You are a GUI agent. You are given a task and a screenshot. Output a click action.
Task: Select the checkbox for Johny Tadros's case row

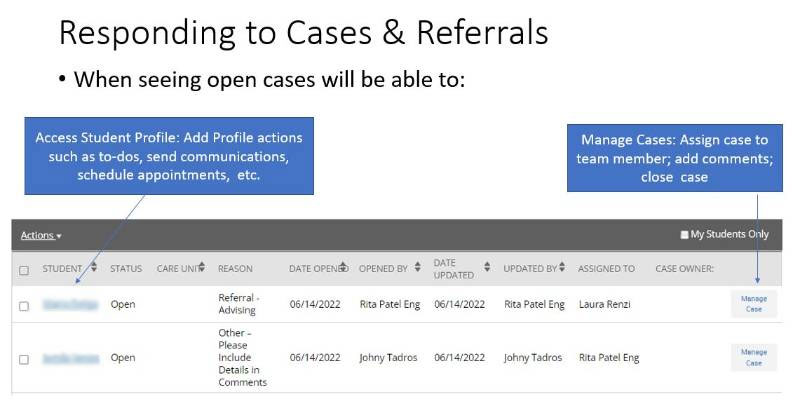tap(24, 358)
